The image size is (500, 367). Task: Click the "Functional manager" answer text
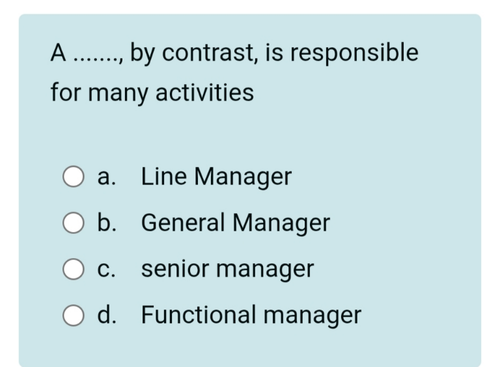[x=251, y=315]
